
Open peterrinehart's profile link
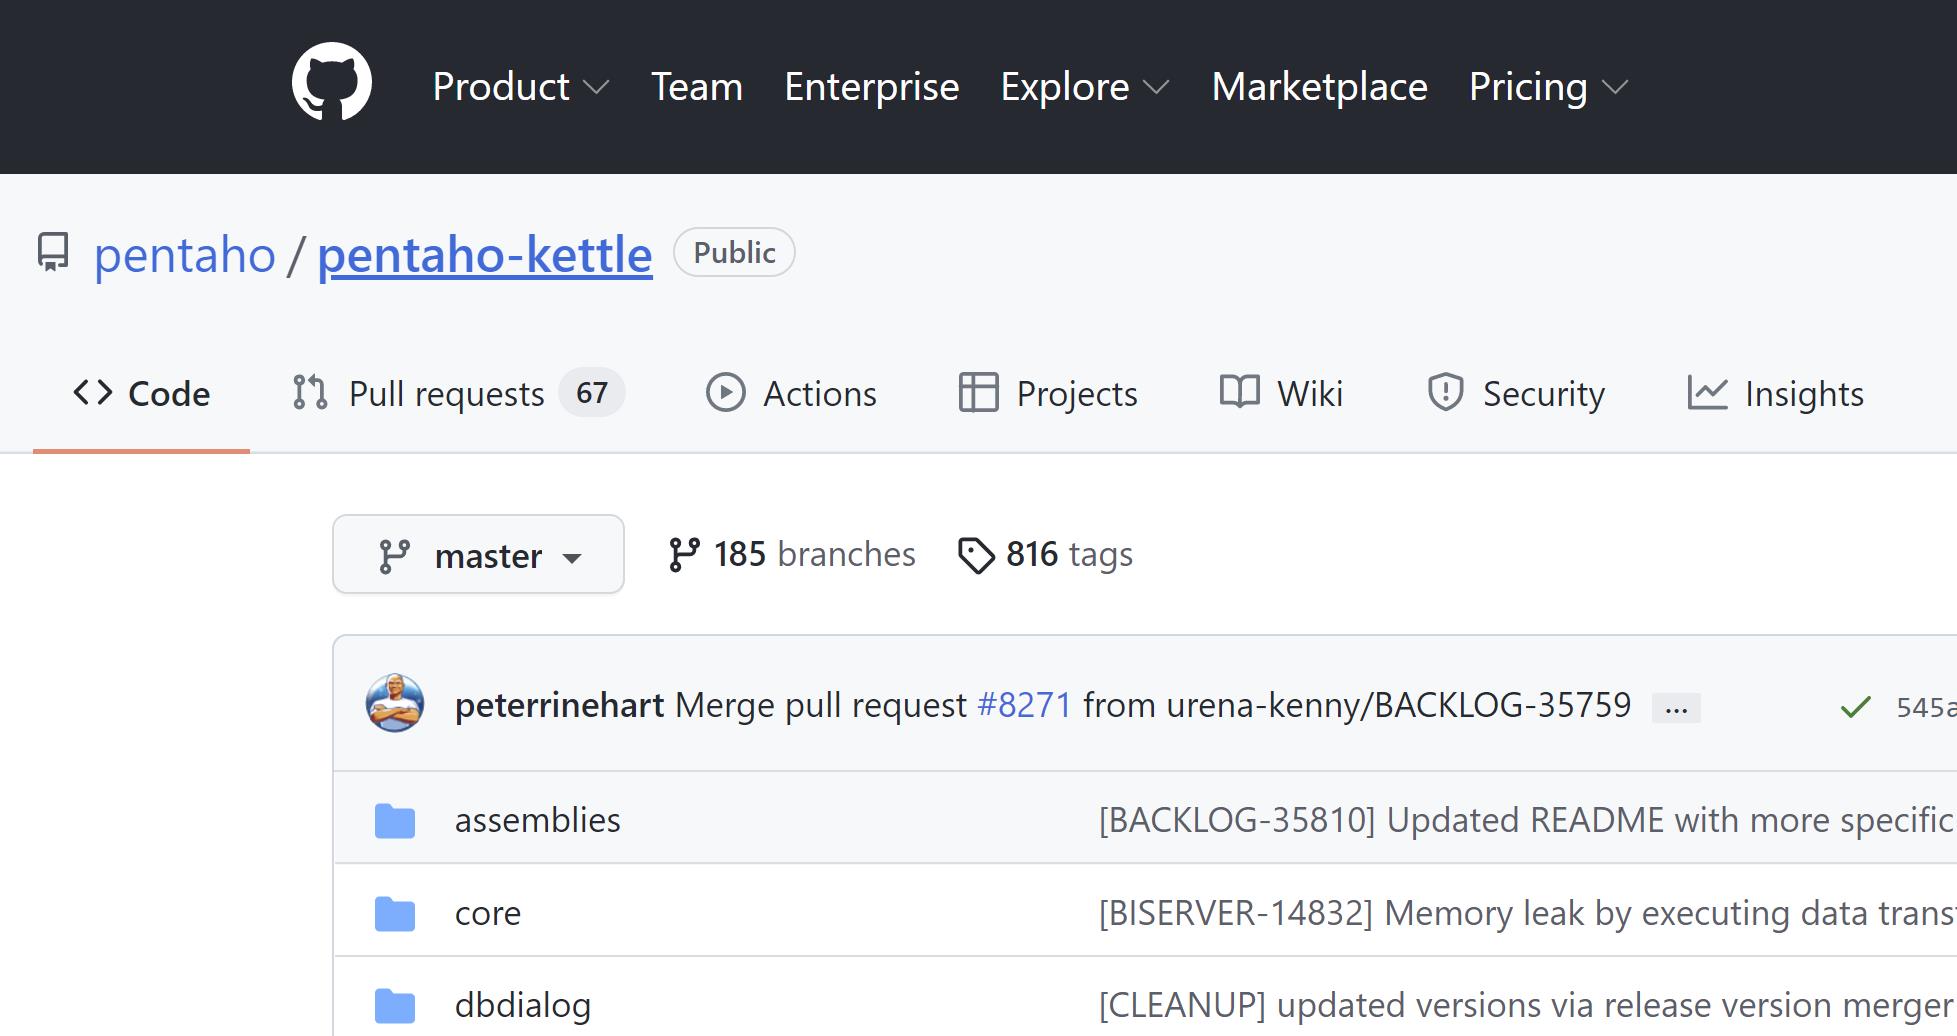pos(559,705)
